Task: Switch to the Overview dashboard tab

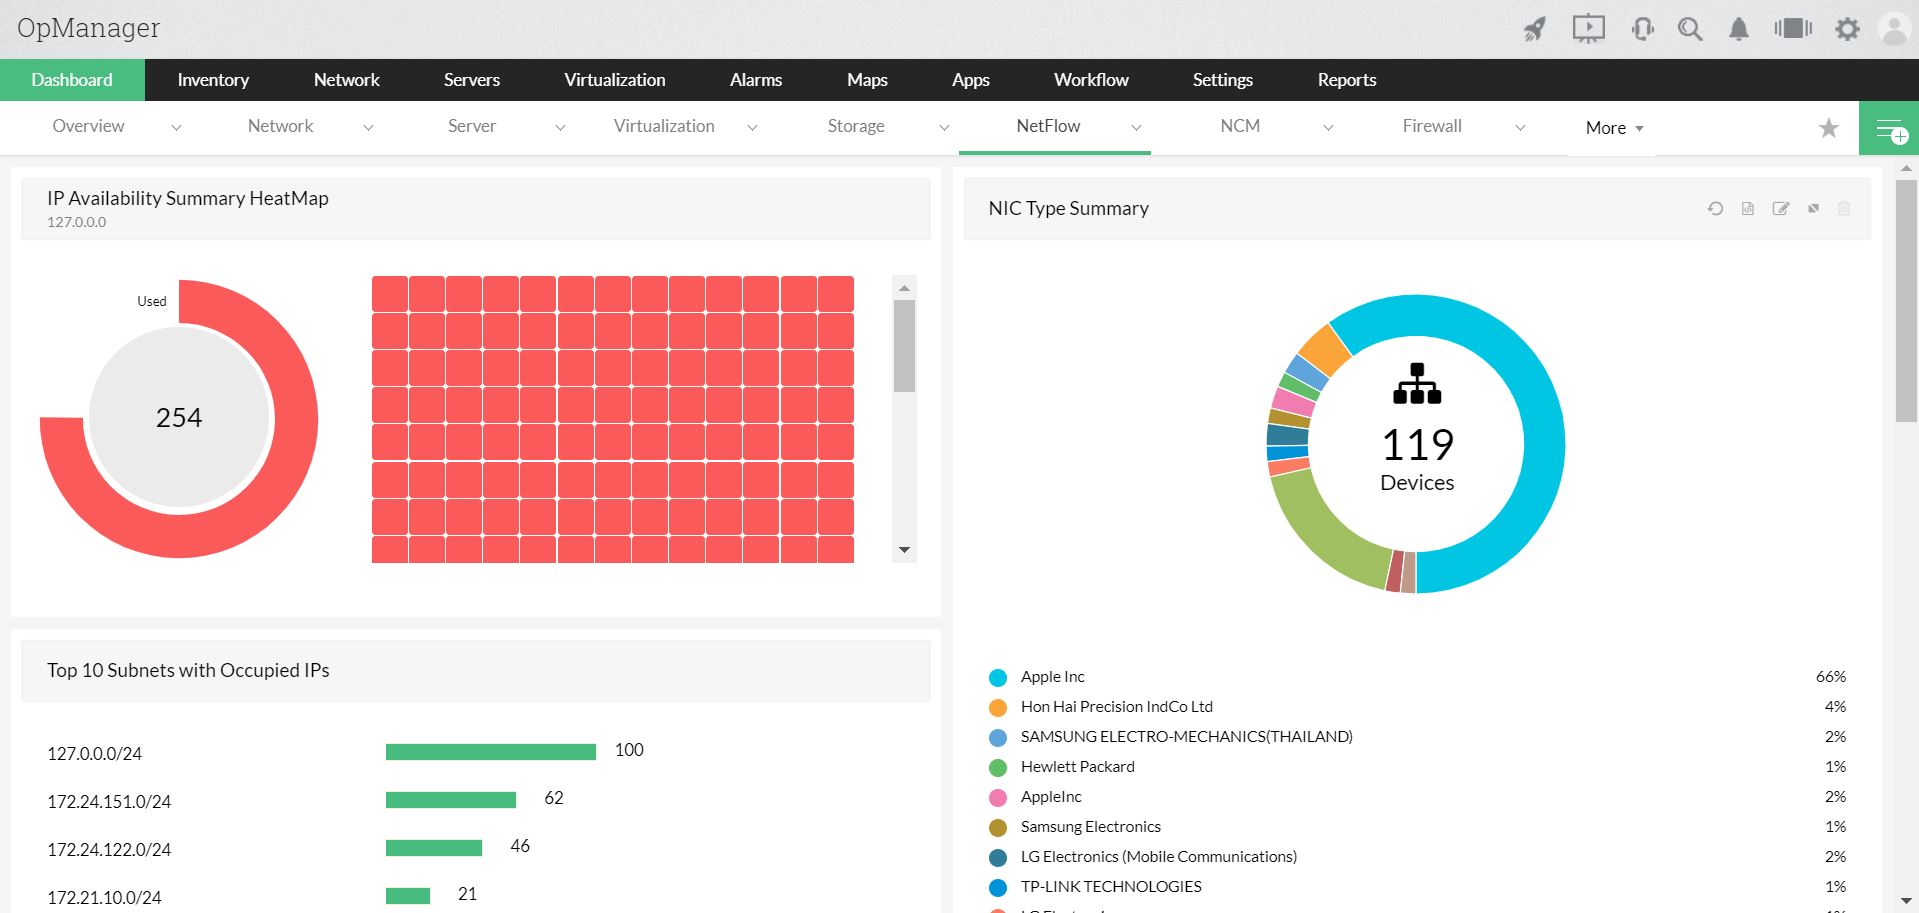Action: point(88,126)
